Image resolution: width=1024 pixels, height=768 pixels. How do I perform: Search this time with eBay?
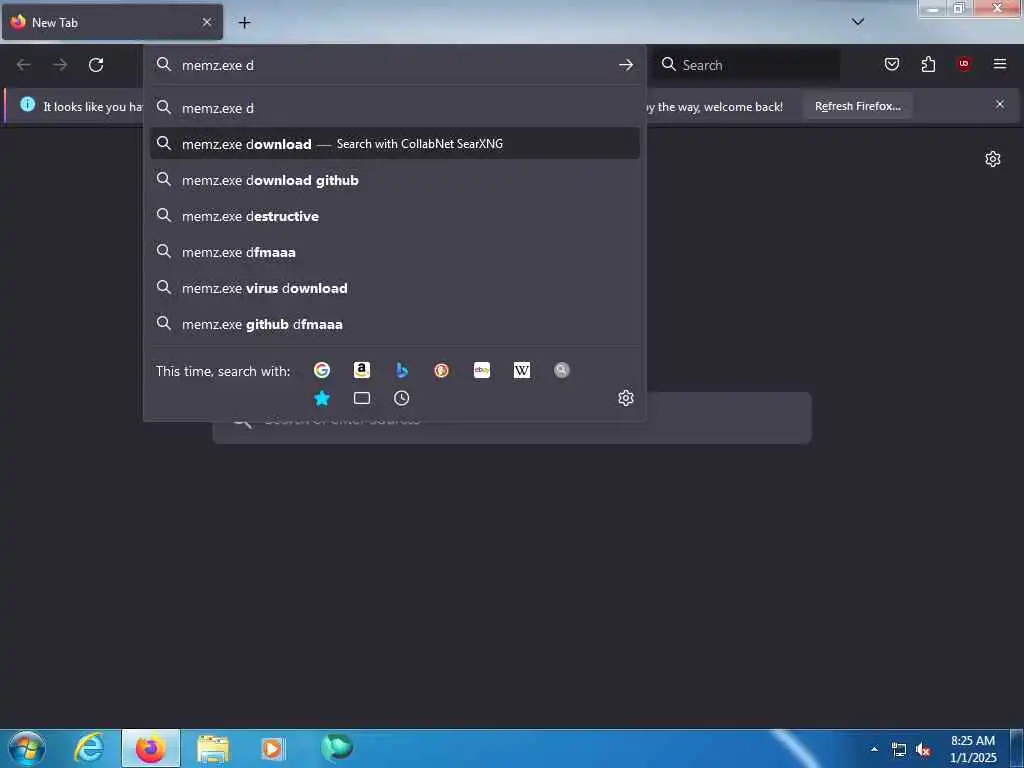coord(482,370)
